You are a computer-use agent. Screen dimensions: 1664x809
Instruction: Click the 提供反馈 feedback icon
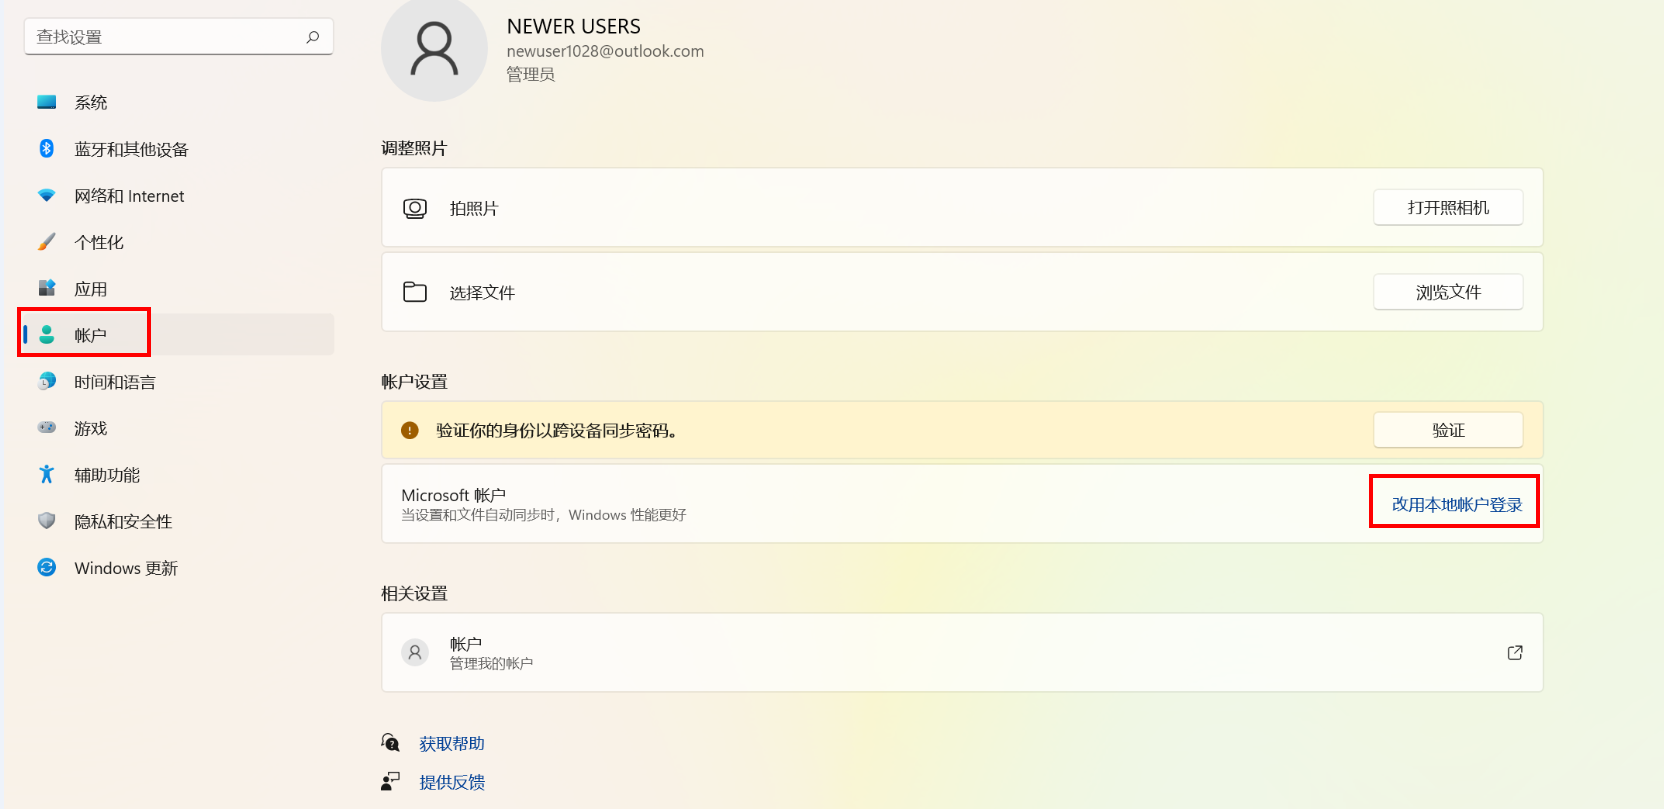(391, 781)
